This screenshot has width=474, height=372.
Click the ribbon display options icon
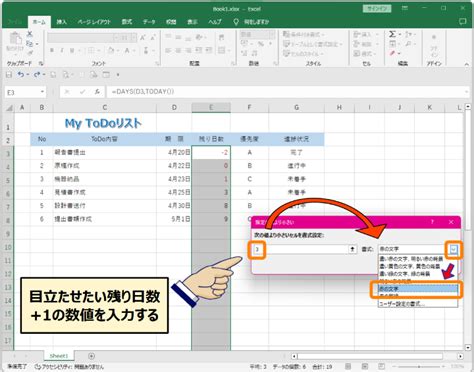tap(405, 8)
